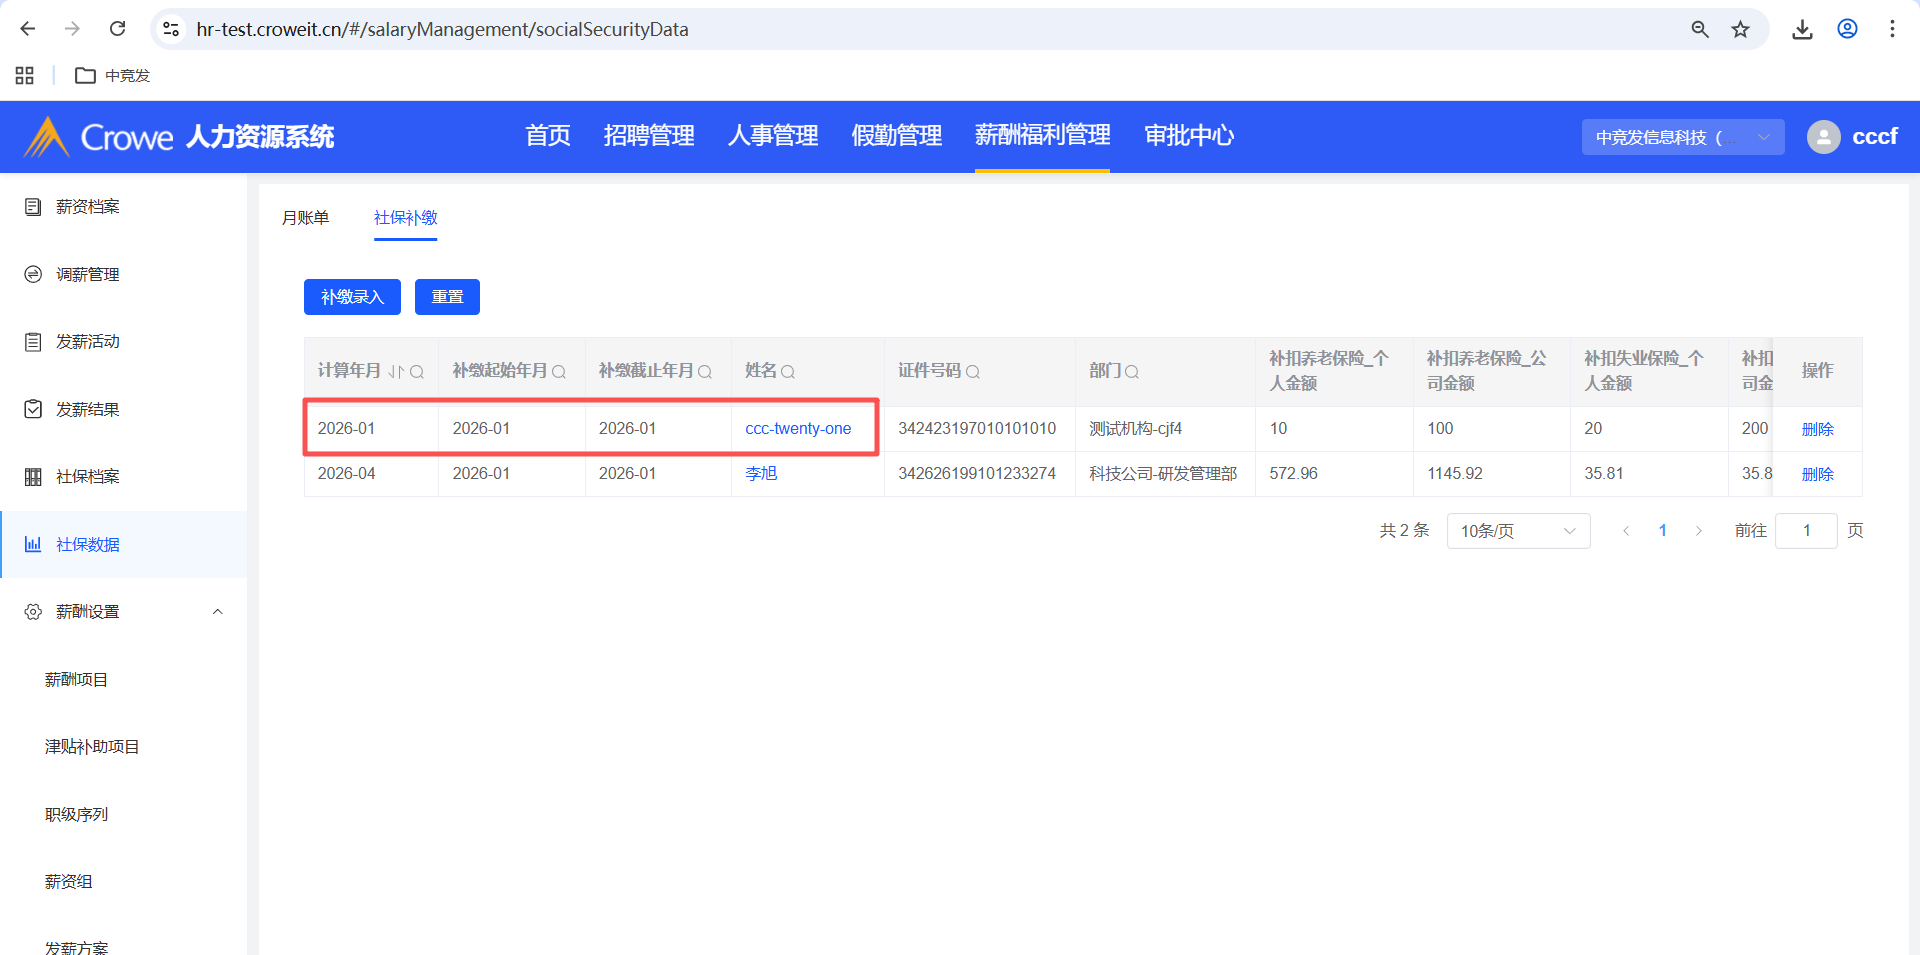Click the Crowe 人力资源系统 logo

pos(179,137)
